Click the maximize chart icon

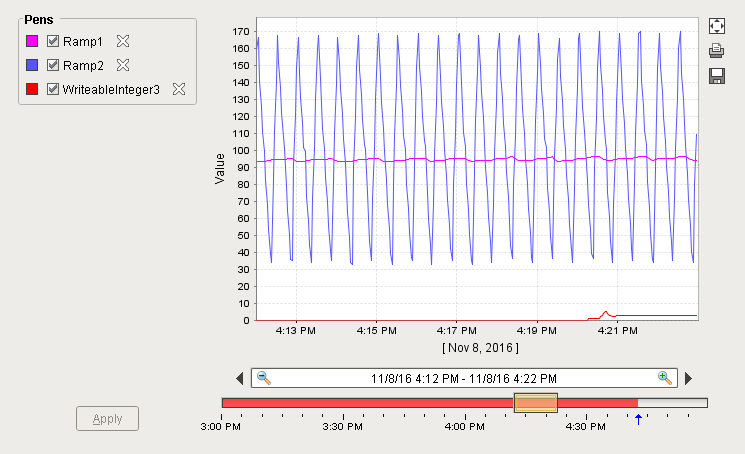coord(716,26)
